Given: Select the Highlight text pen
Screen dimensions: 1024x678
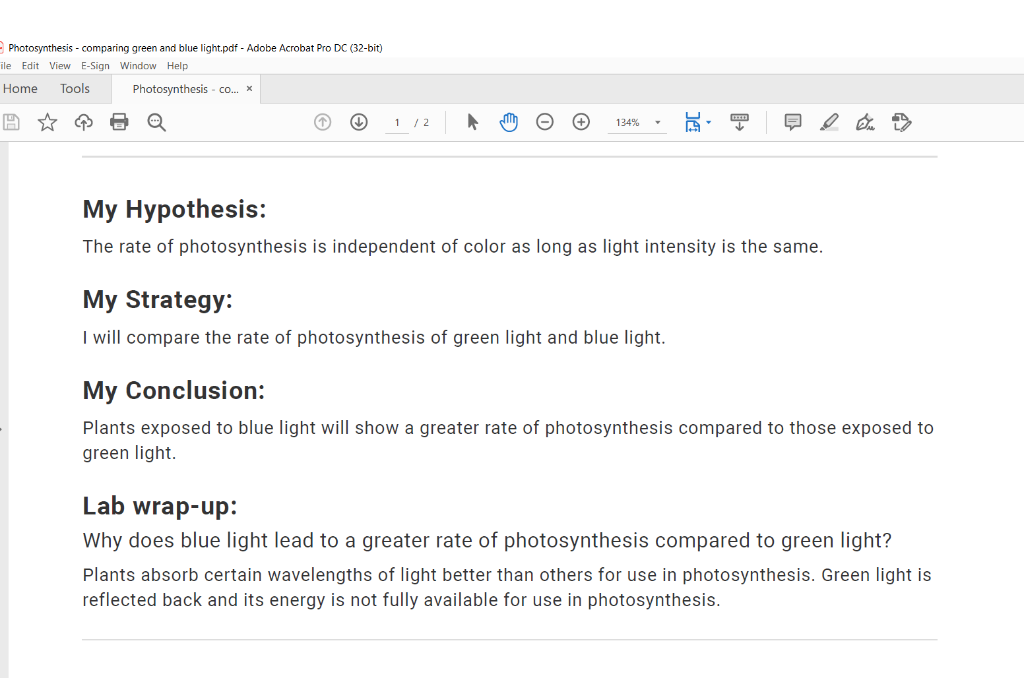Looking at the screenshot, I should pyautogui.click(x=829, y=122).
